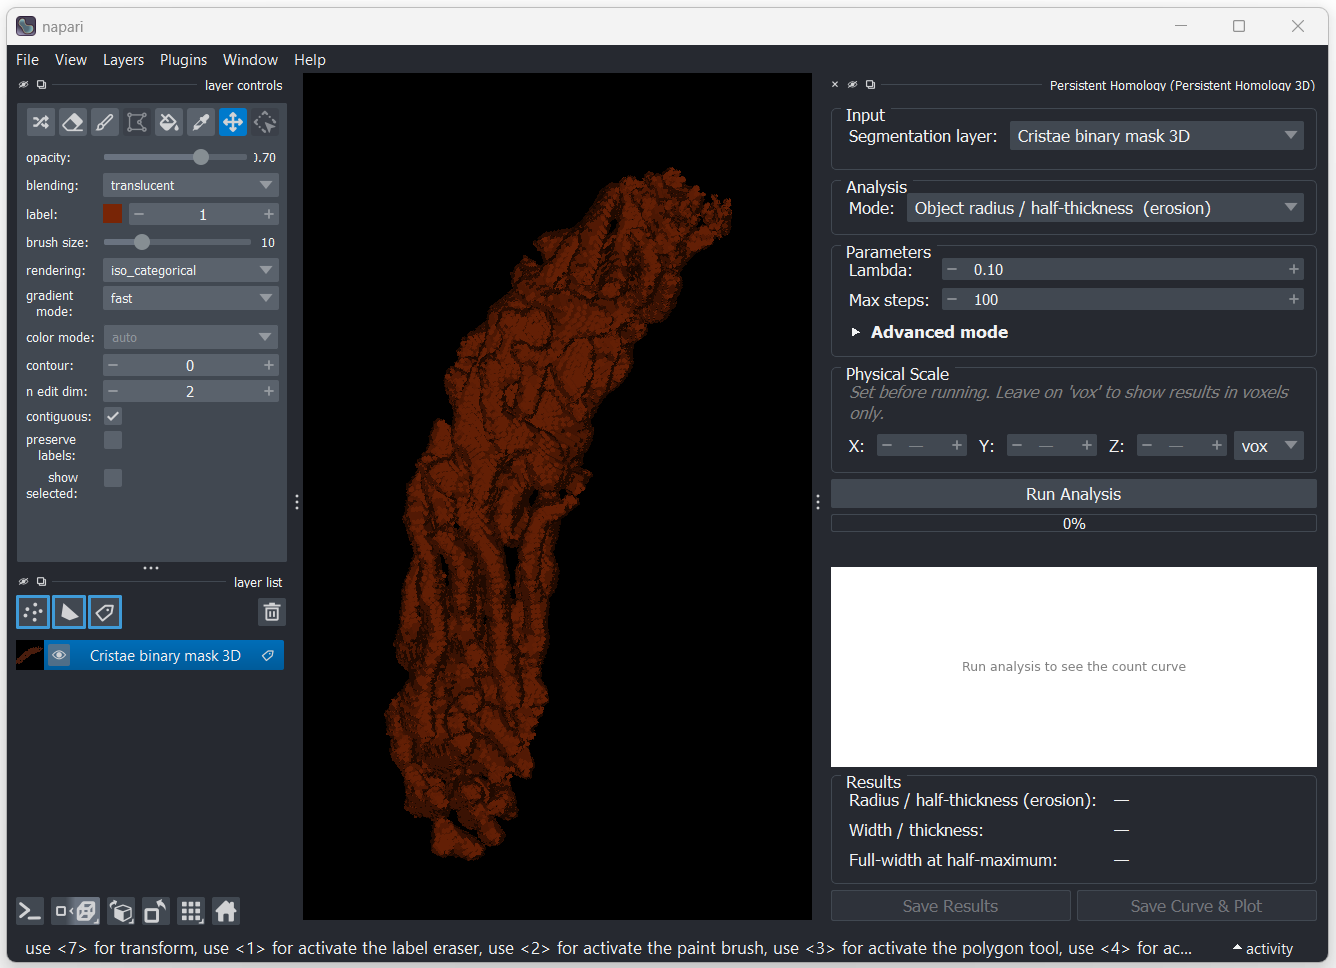1336x968 pixels.
Task: Click the Lambda value field
Action: click(x=1122, y=269)
